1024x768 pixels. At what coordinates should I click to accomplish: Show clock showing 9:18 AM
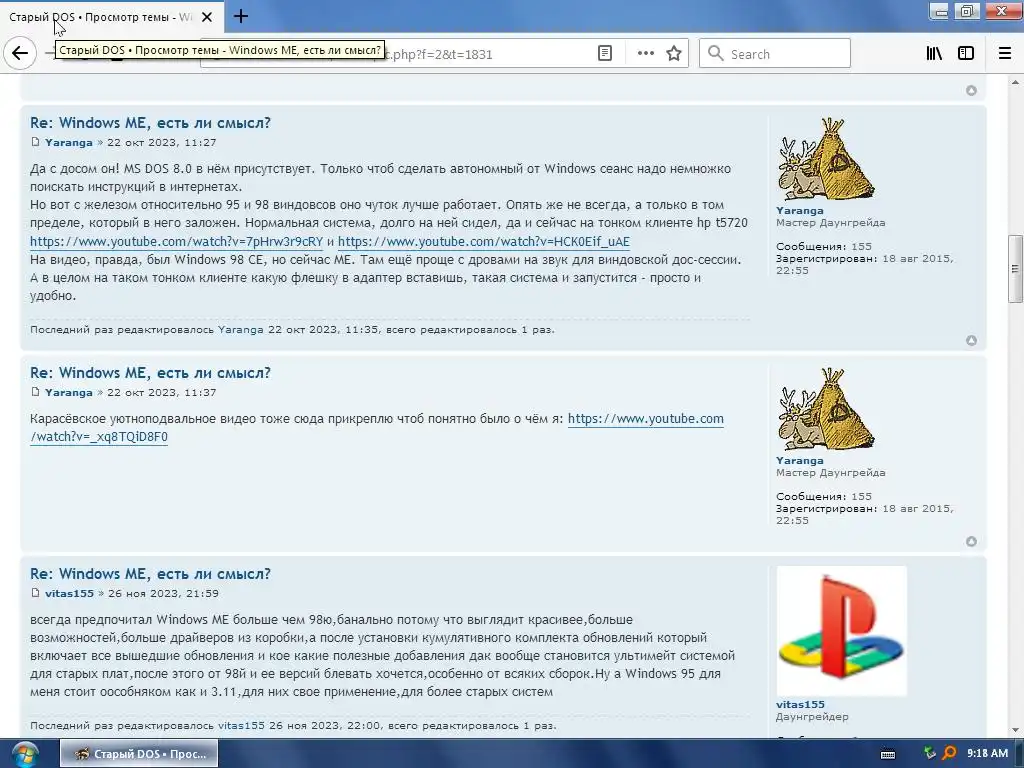tap(987, 754)
